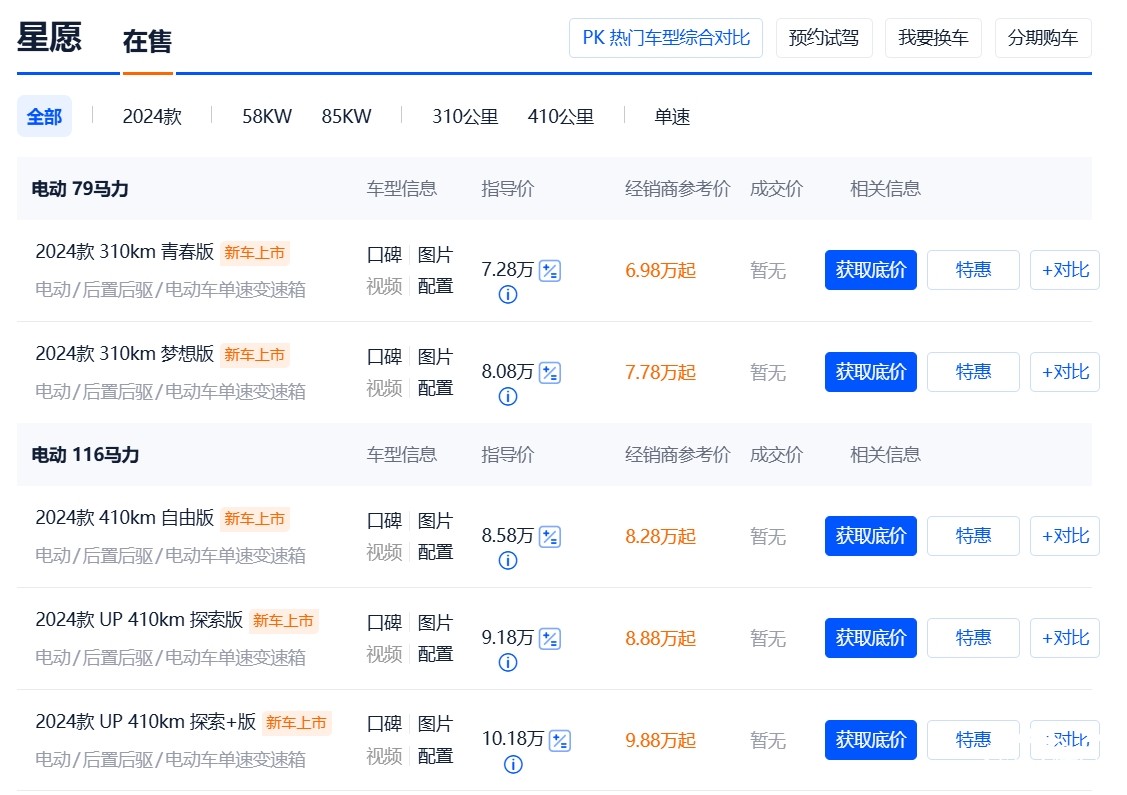Click info icon under 8.08万 price
Screen dimensions: 1127x795
click(x=508, y=397)
